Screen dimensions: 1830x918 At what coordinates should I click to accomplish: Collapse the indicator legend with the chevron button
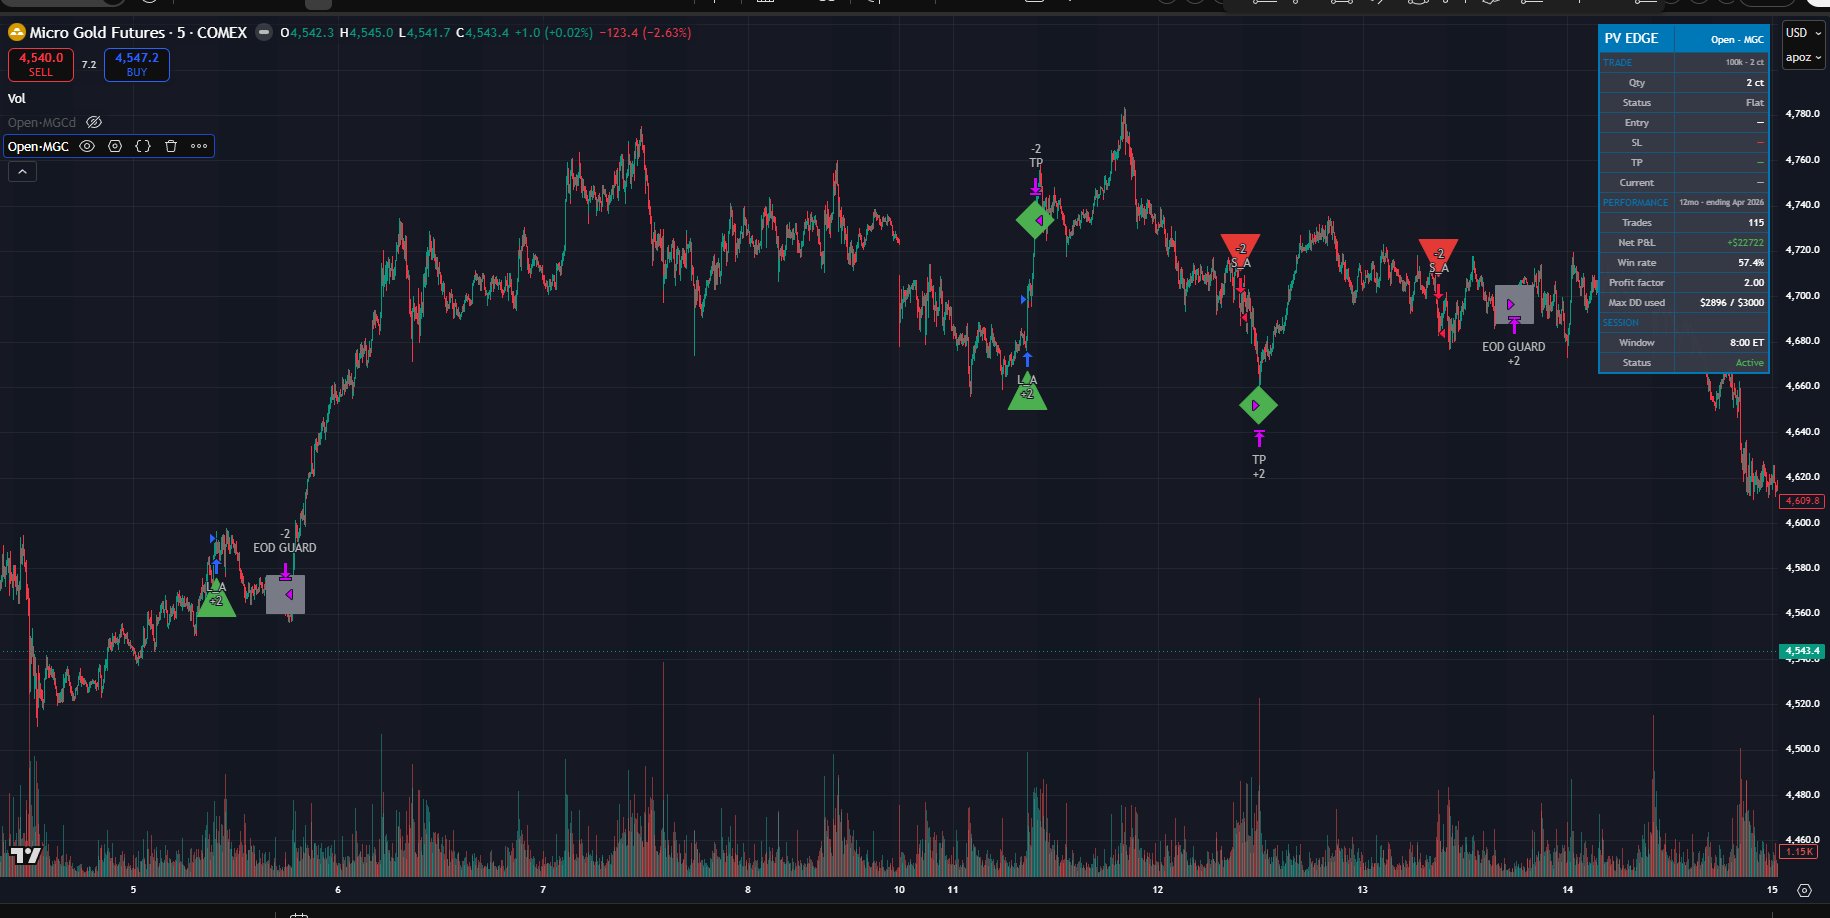[x=22, y=172]
